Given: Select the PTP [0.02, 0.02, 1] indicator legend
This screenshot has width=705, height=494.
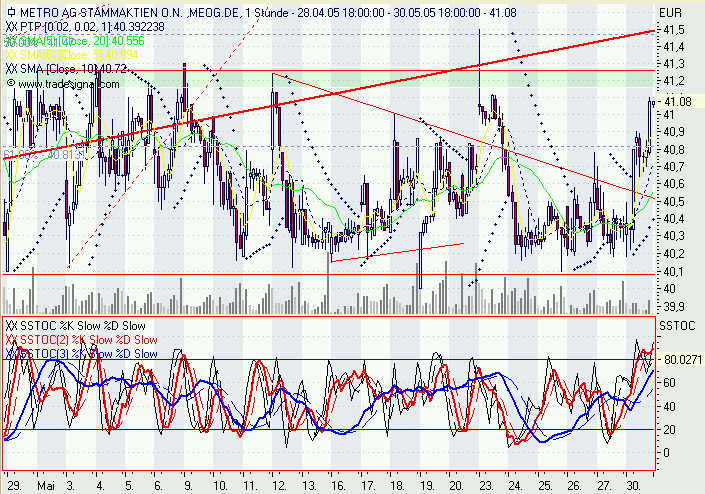Looking at the screenshot, I should point(85,27).
